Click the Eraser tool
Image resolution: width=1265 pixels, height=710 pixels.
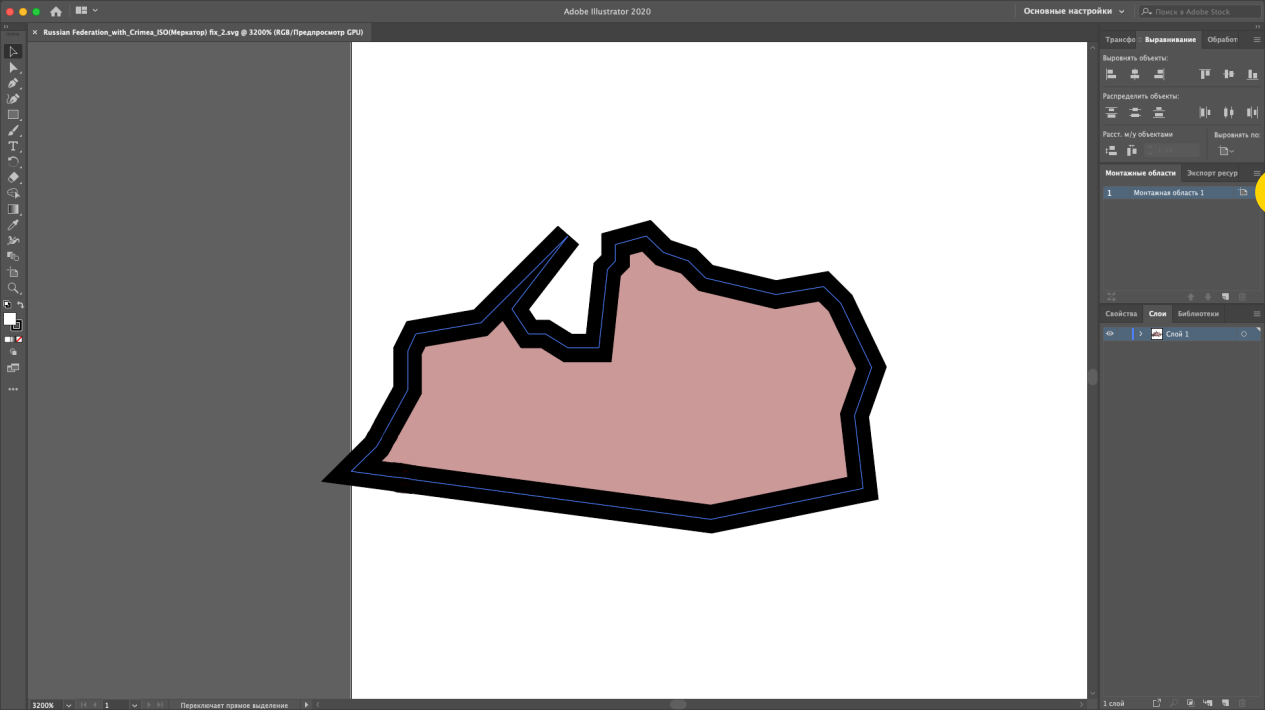pos(13,177)
